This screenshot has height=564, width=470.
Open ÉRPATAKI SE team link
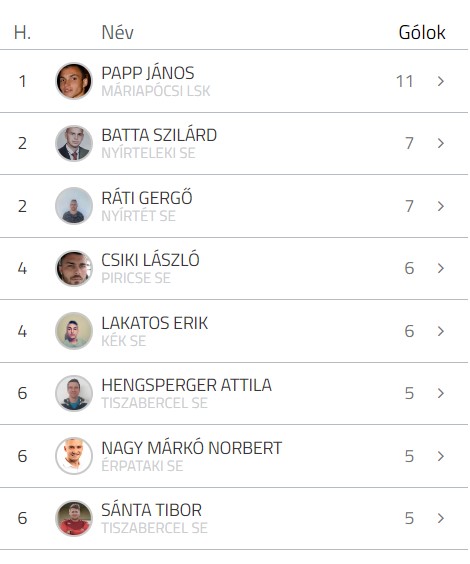click(142, 466)
